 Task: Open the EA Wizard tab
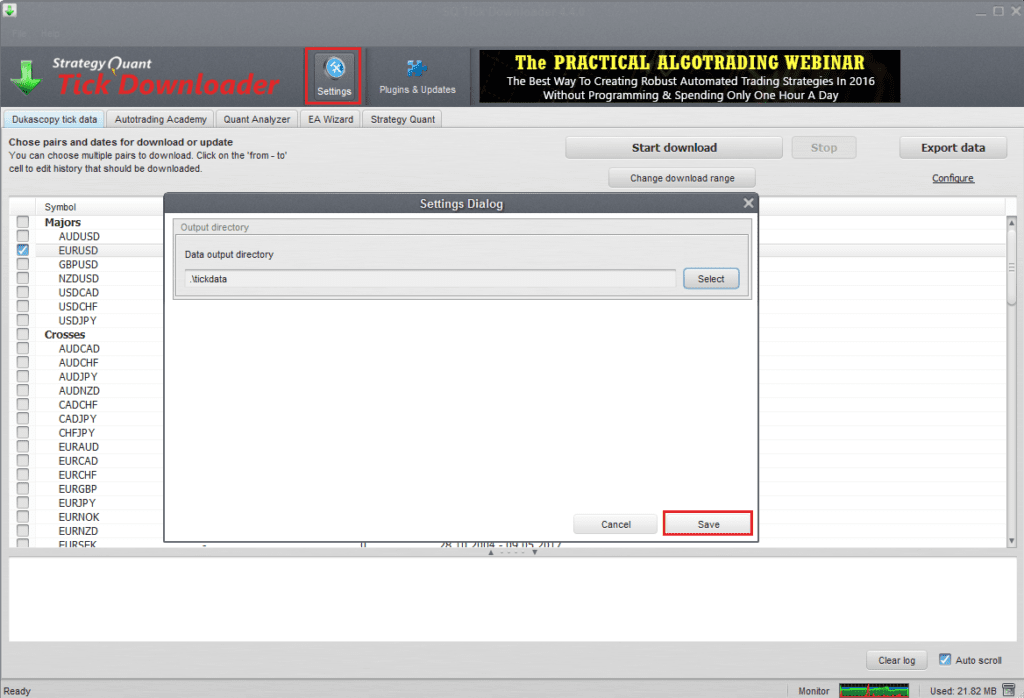click(330, 119)
